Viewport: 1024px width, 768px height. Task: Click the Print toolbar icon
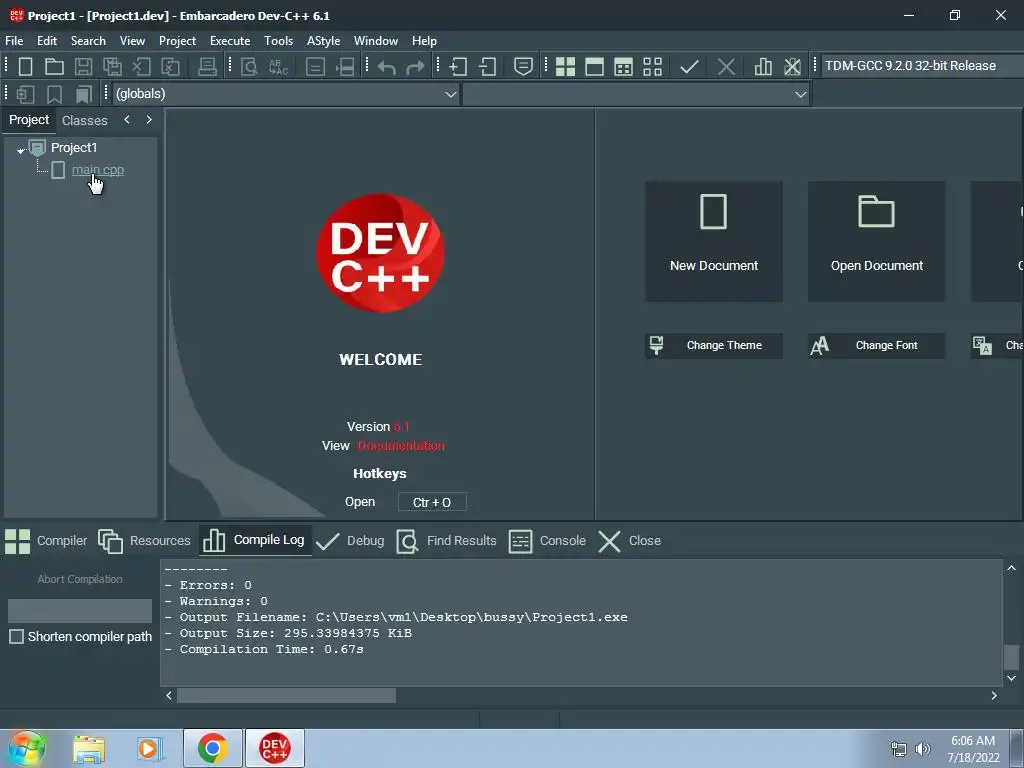click(207, 67)
